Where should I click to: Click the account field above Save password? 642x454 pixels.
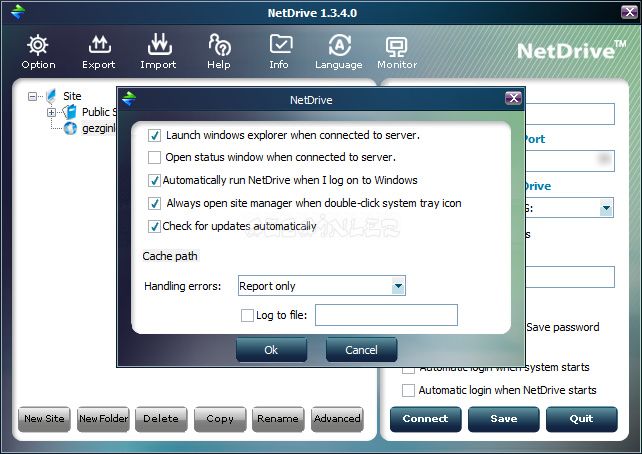[x=570, y=277]
